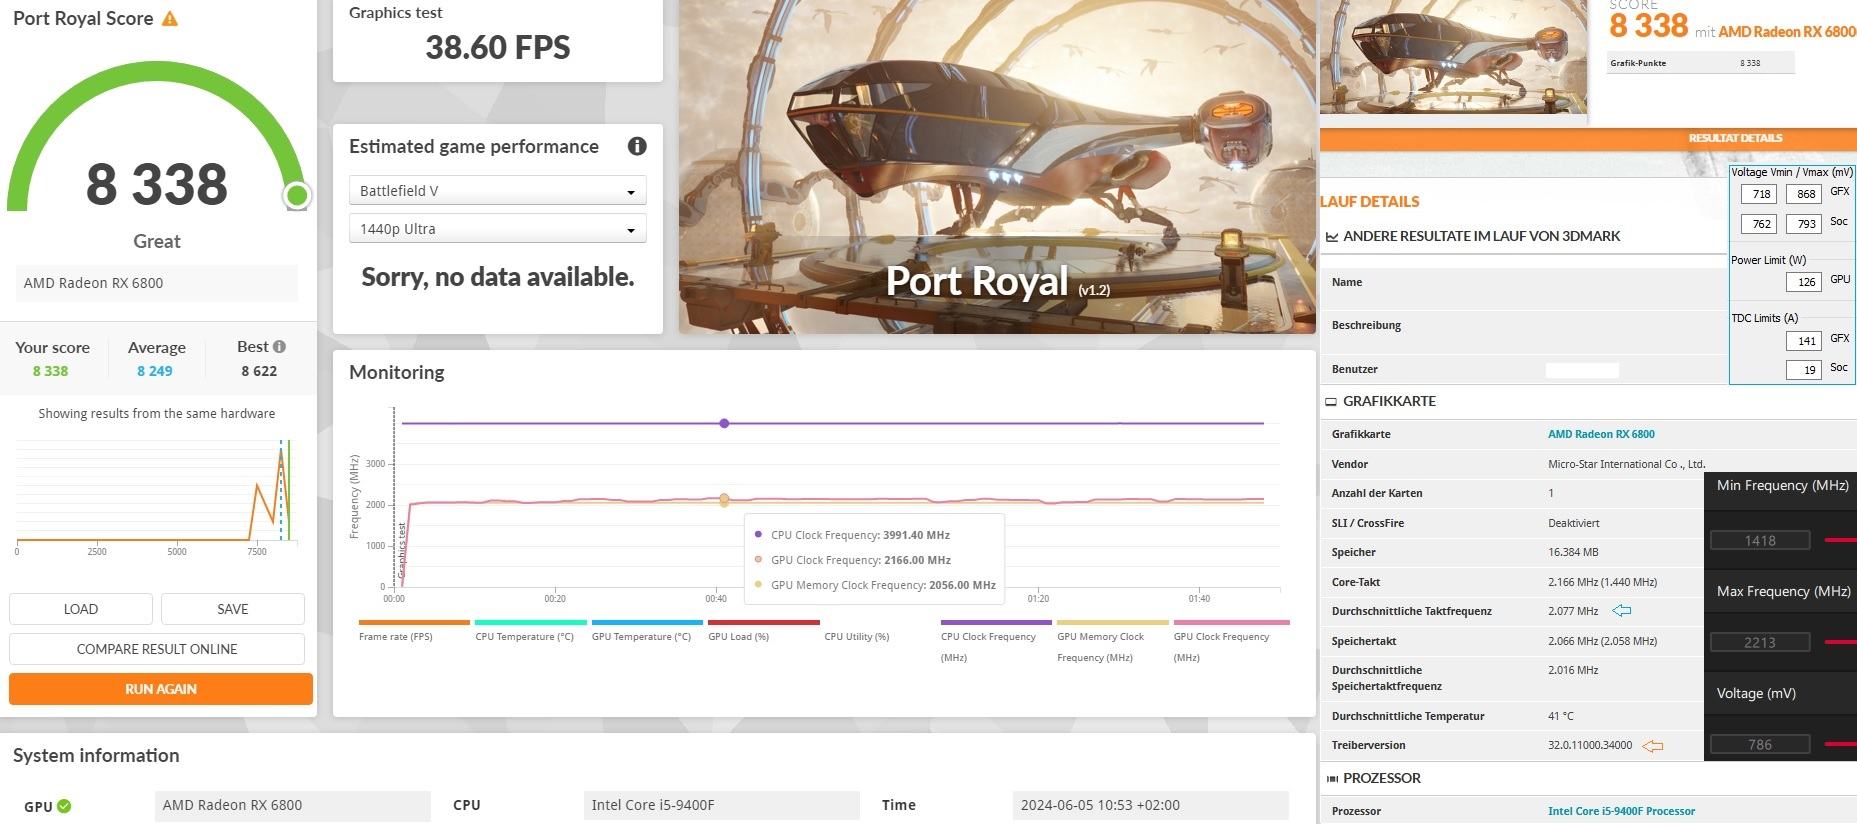The height and width of the screenshot is (827, 1857).
Task: Click the 38.60 FPS graphics test result
Action: [x=498, y=47]
